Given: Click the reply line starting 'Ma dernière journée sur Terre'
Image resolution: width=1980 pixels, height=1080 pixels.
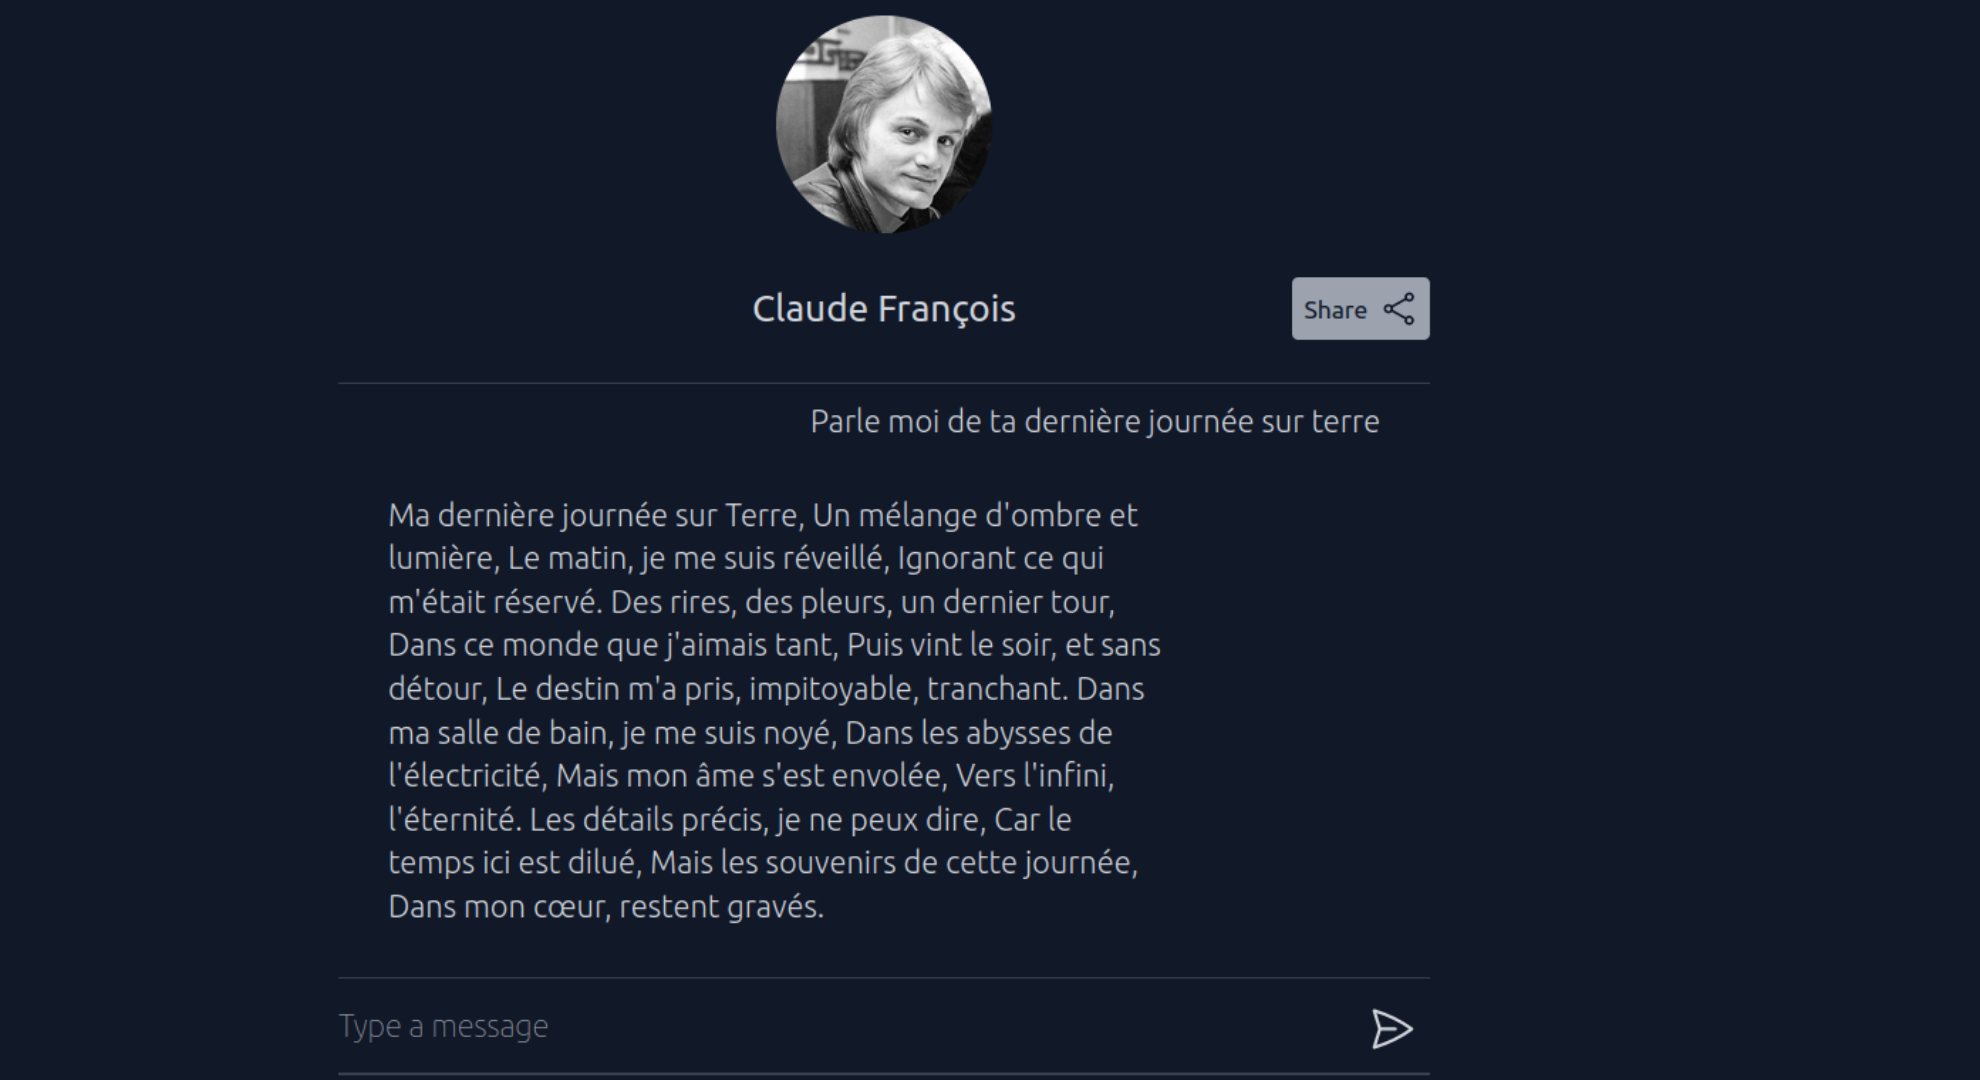Looking at the screenshot, I should coord(763,516).
